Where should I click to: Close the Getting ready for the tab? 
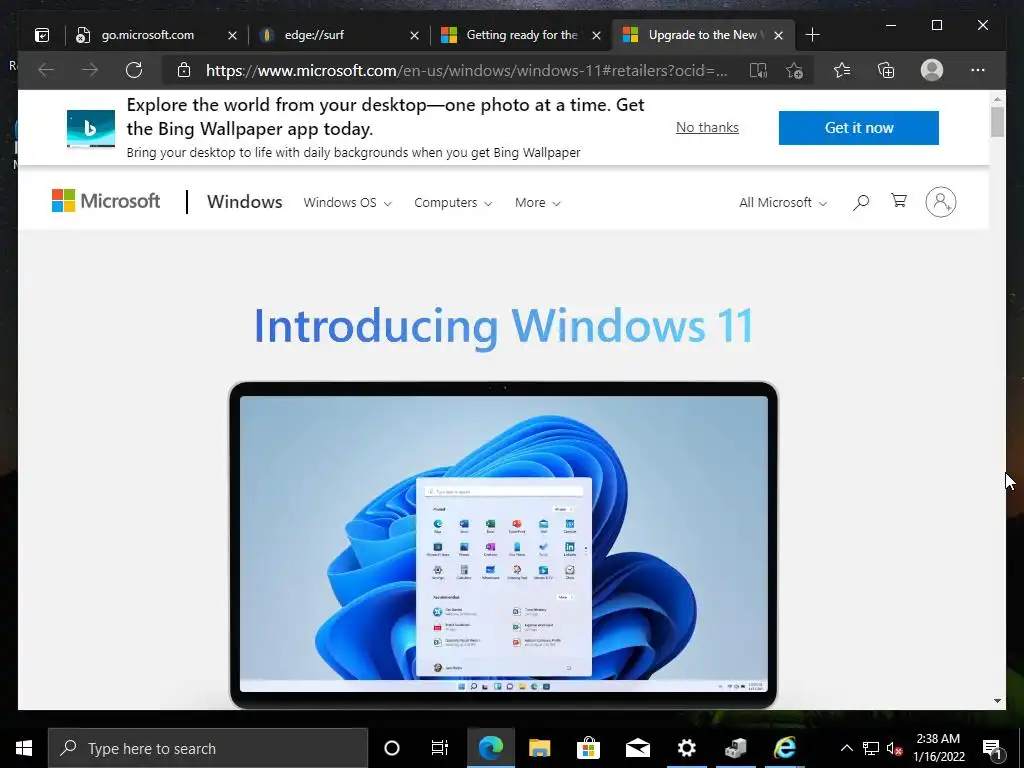[x=596, y=35]
